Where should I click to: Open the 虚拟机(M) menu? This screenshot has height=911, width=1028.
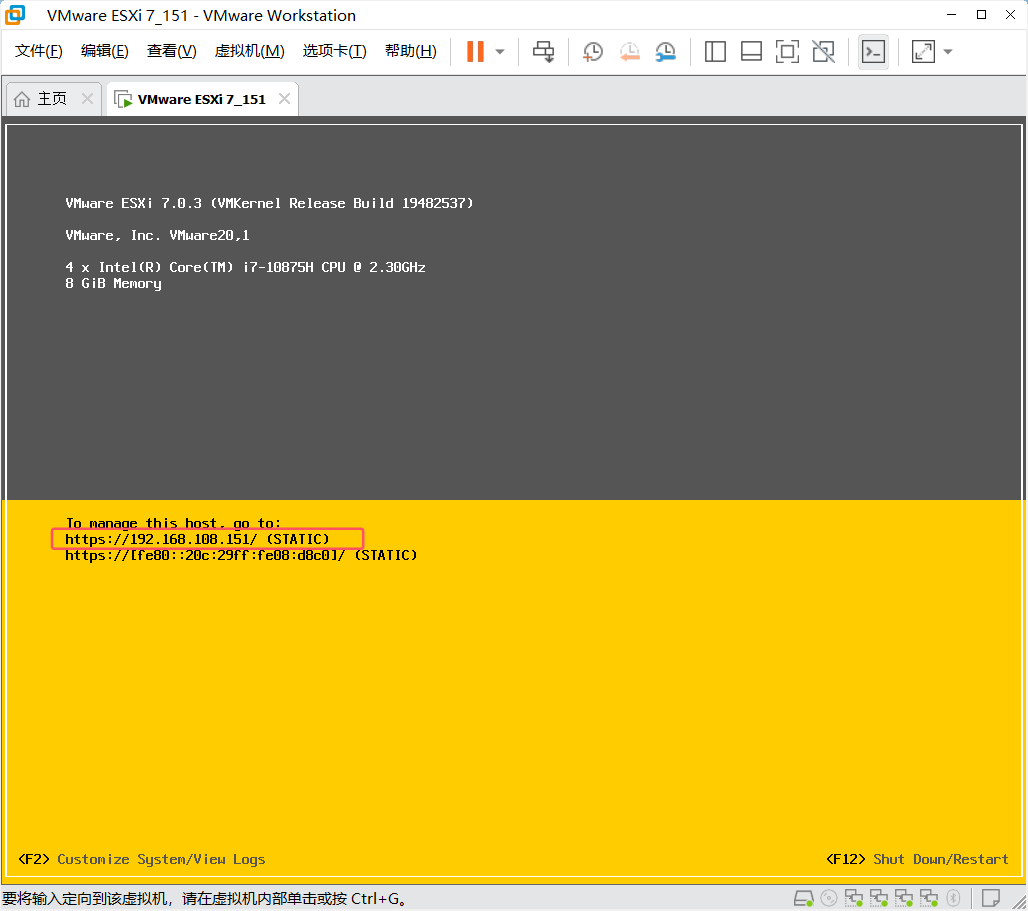[x=250, y=51]
